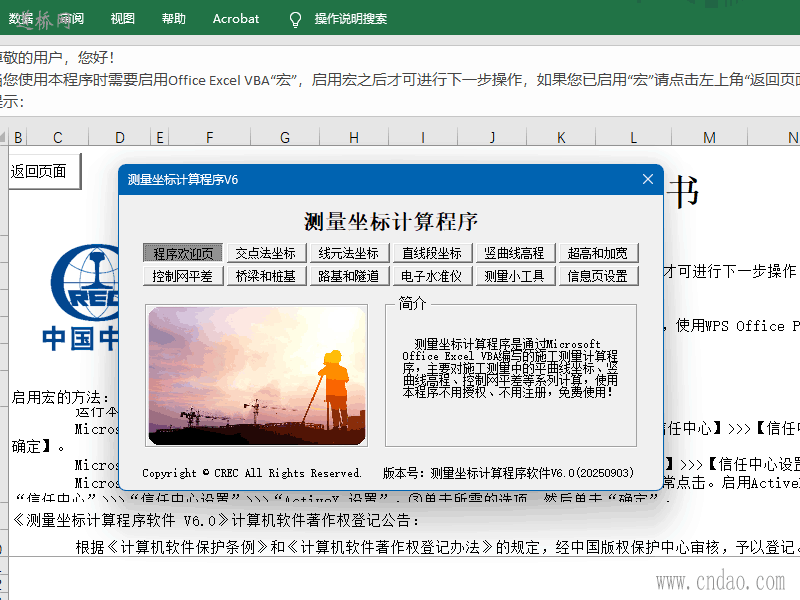Click the 操作说明搜索 search box

click(351, 19)
